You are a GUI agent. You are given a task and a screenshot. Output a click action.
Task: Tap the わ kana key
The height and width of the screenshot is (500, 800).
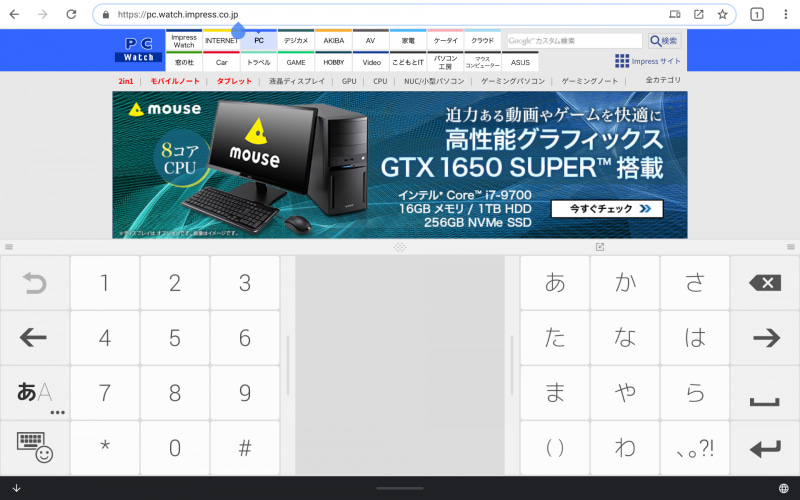[625, 447]
